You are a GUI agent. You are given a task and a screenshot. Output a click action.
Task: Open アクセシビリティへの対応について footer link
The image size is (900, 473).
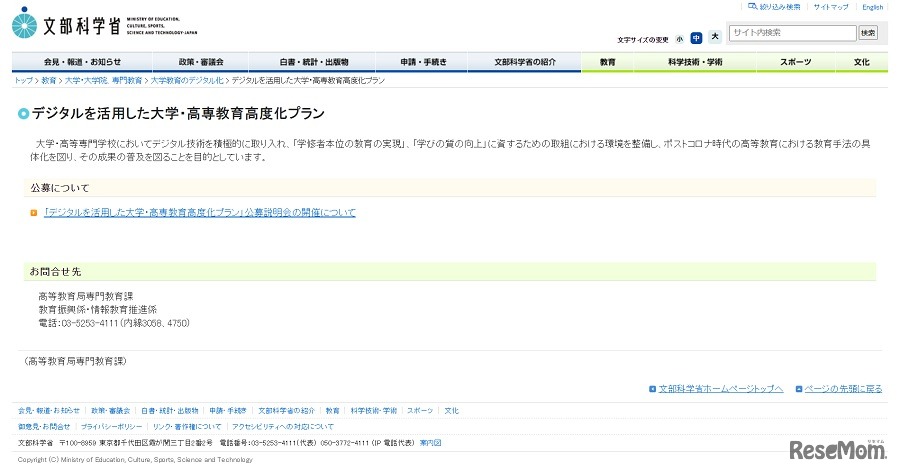(x=282, y=427)
